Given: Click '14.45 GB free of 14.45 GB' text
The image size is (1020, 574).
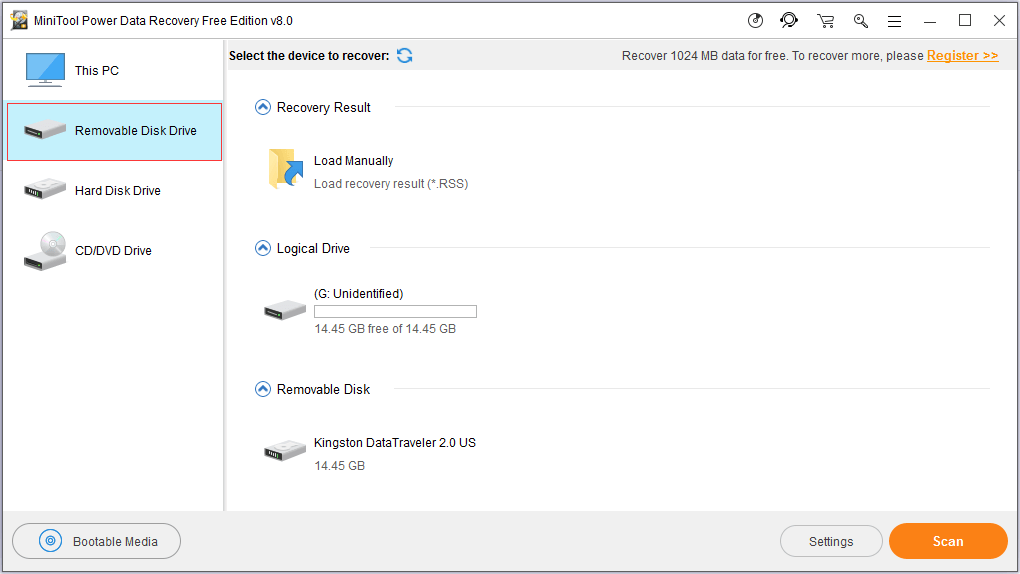Looking at the screenshot, I should [x=385, y=329].
